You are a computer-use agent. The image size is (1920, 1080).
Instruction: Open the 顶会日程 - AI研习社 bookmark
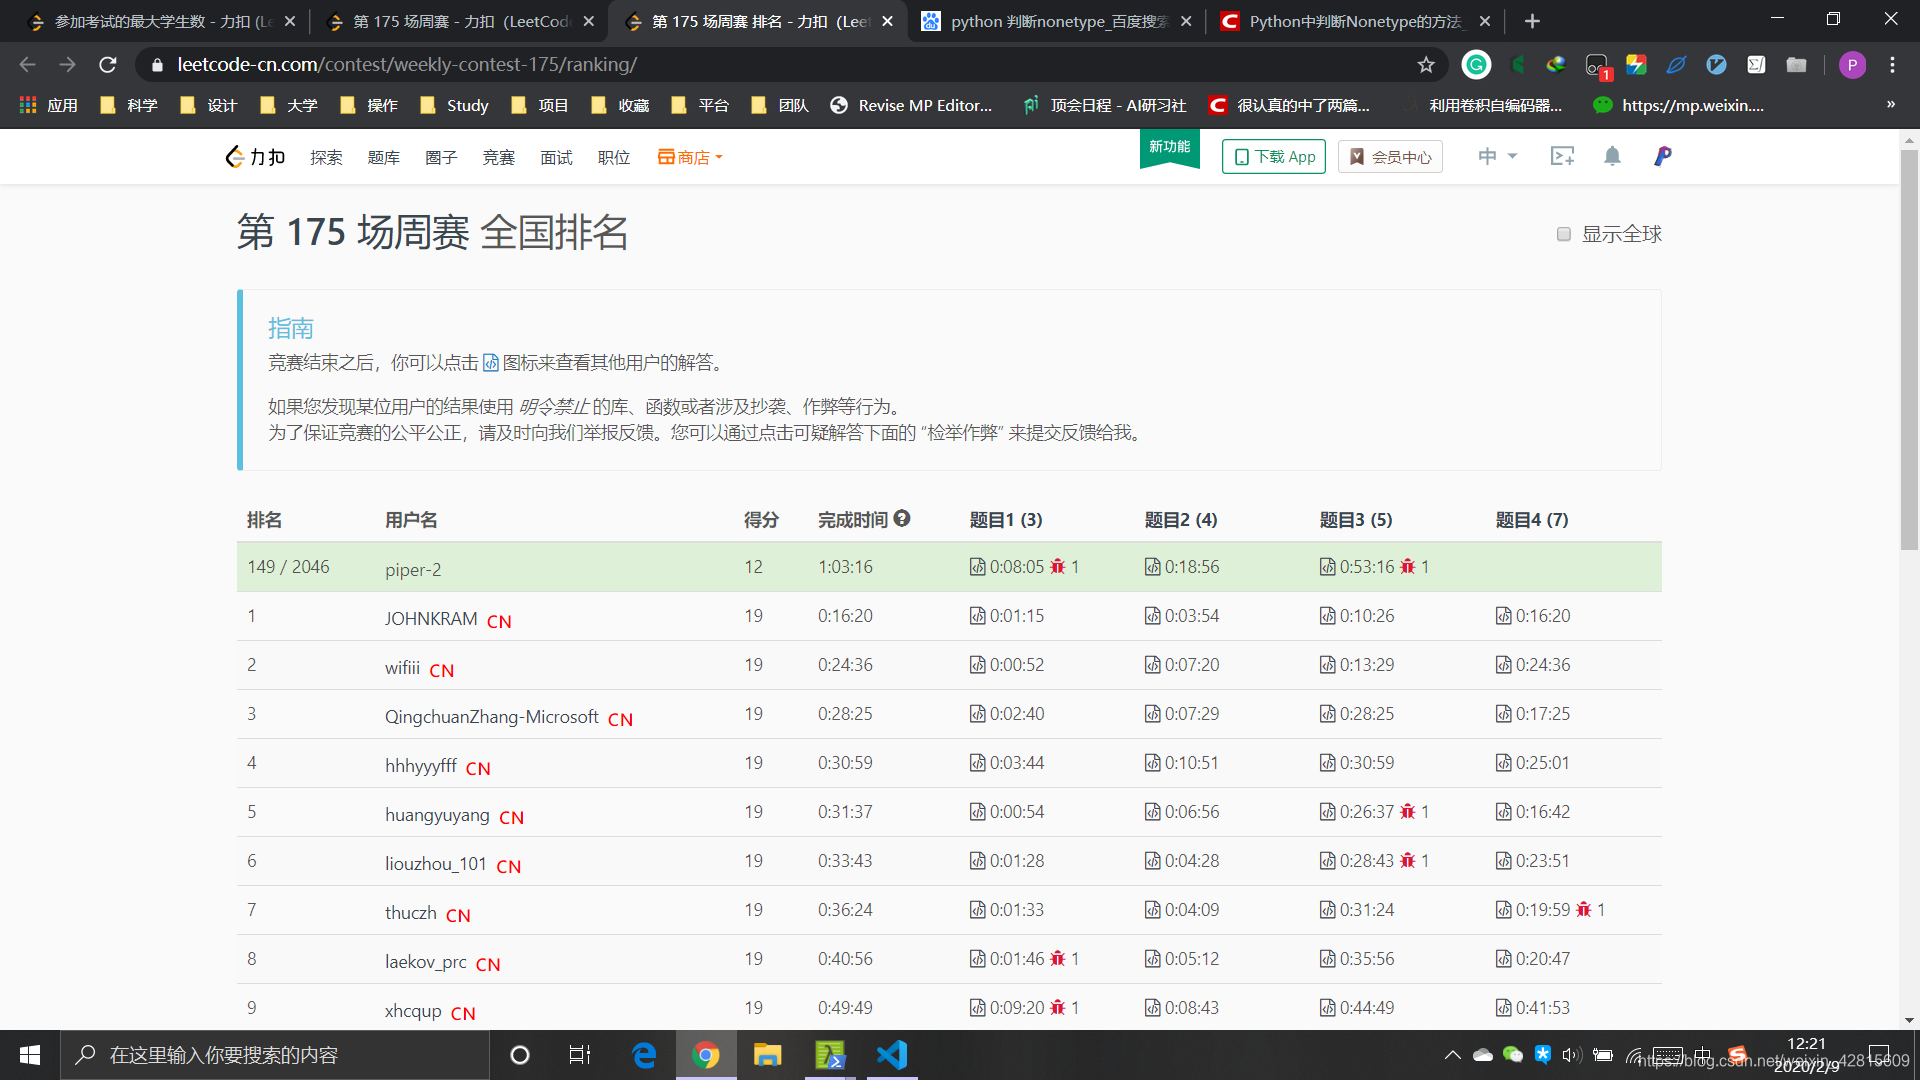click(x=1104, y=105)
